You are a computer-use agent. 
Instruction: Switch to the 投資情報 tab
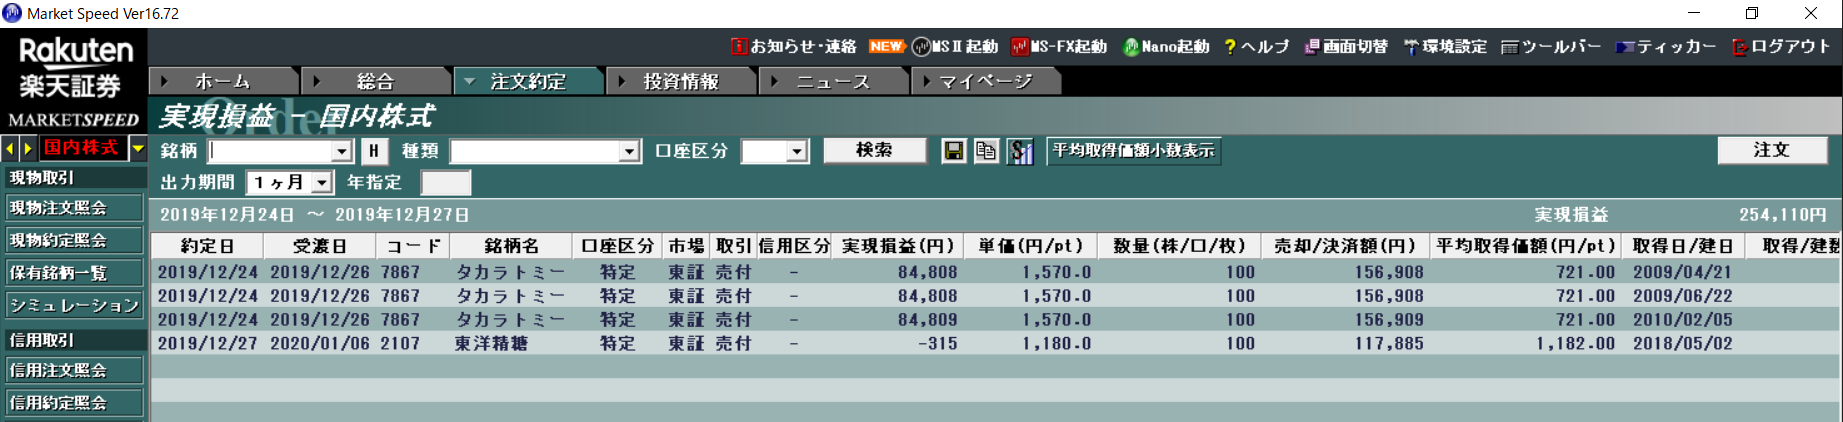pos(681,82)
